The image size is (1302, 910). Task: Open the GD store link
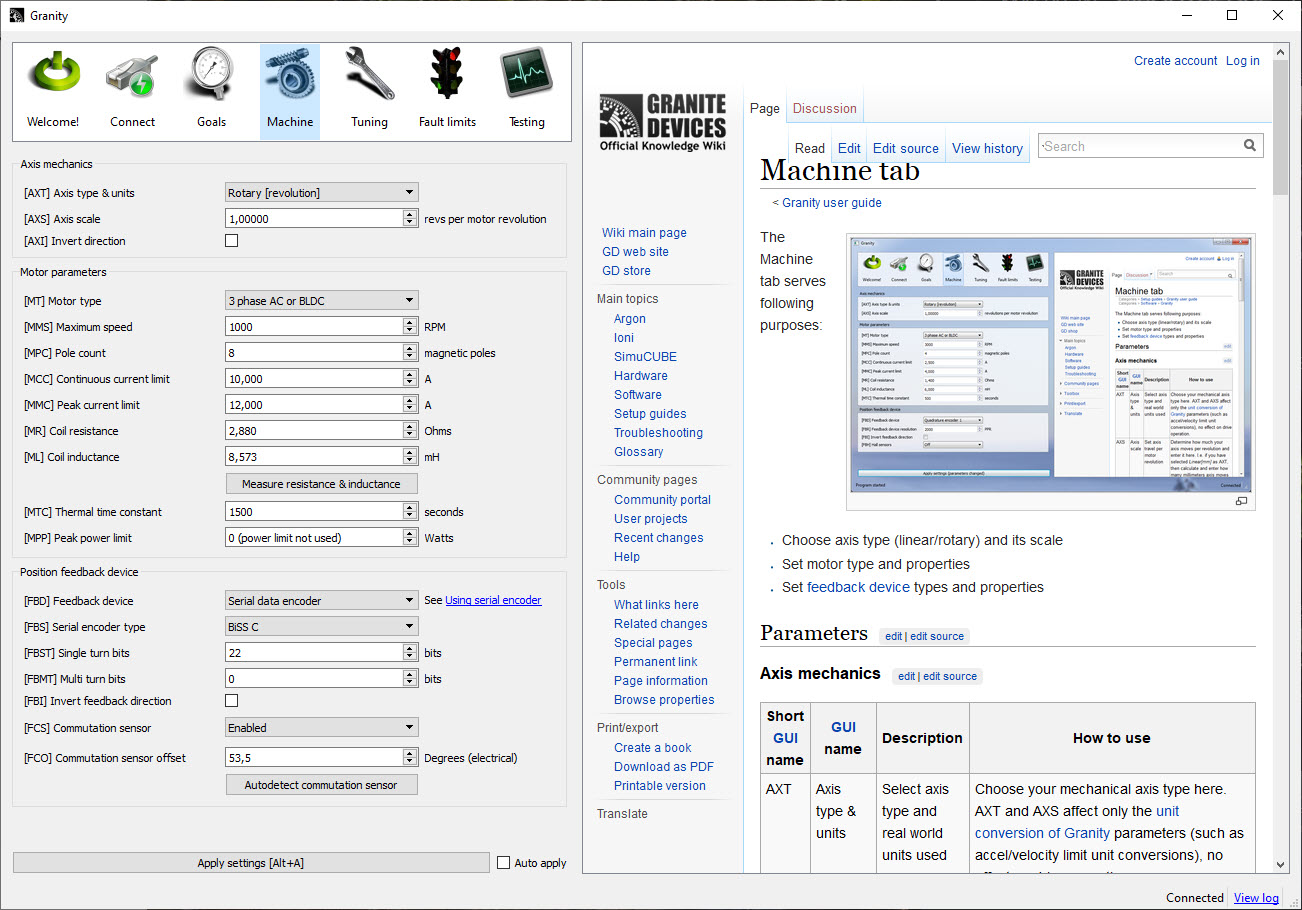coord(626,271)
